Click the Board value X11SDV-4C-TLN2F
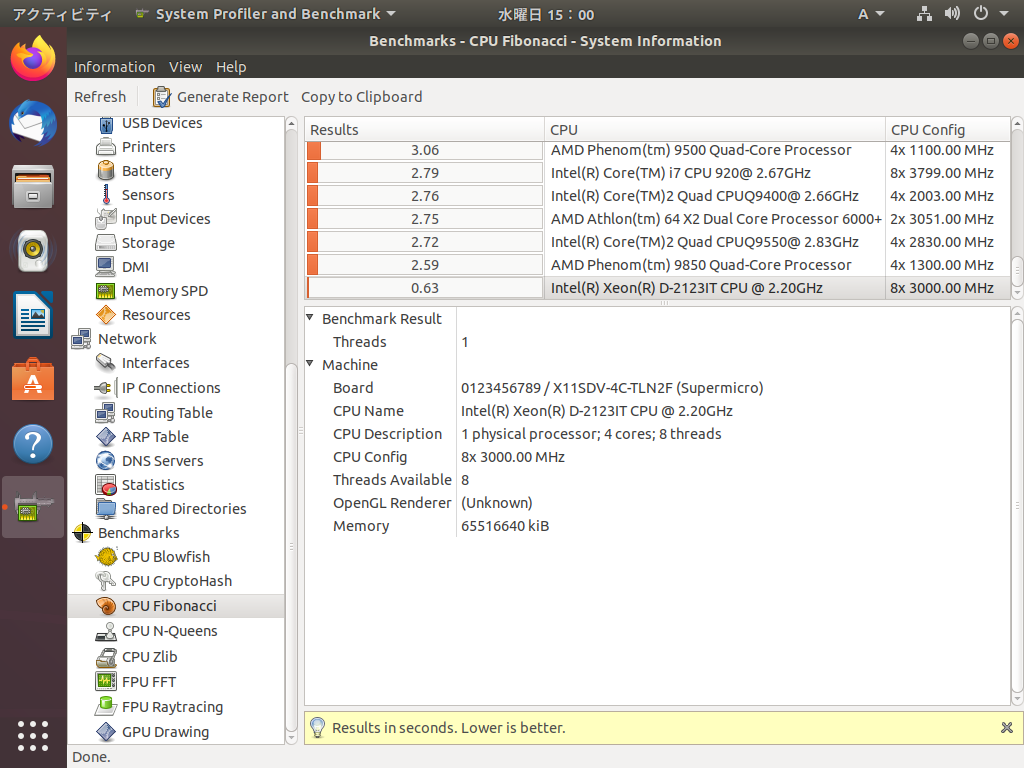 [612, 388]
